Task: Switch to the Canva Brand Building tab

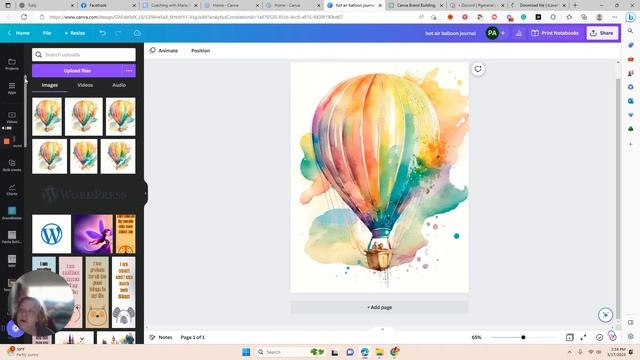Action: (416, 5)
